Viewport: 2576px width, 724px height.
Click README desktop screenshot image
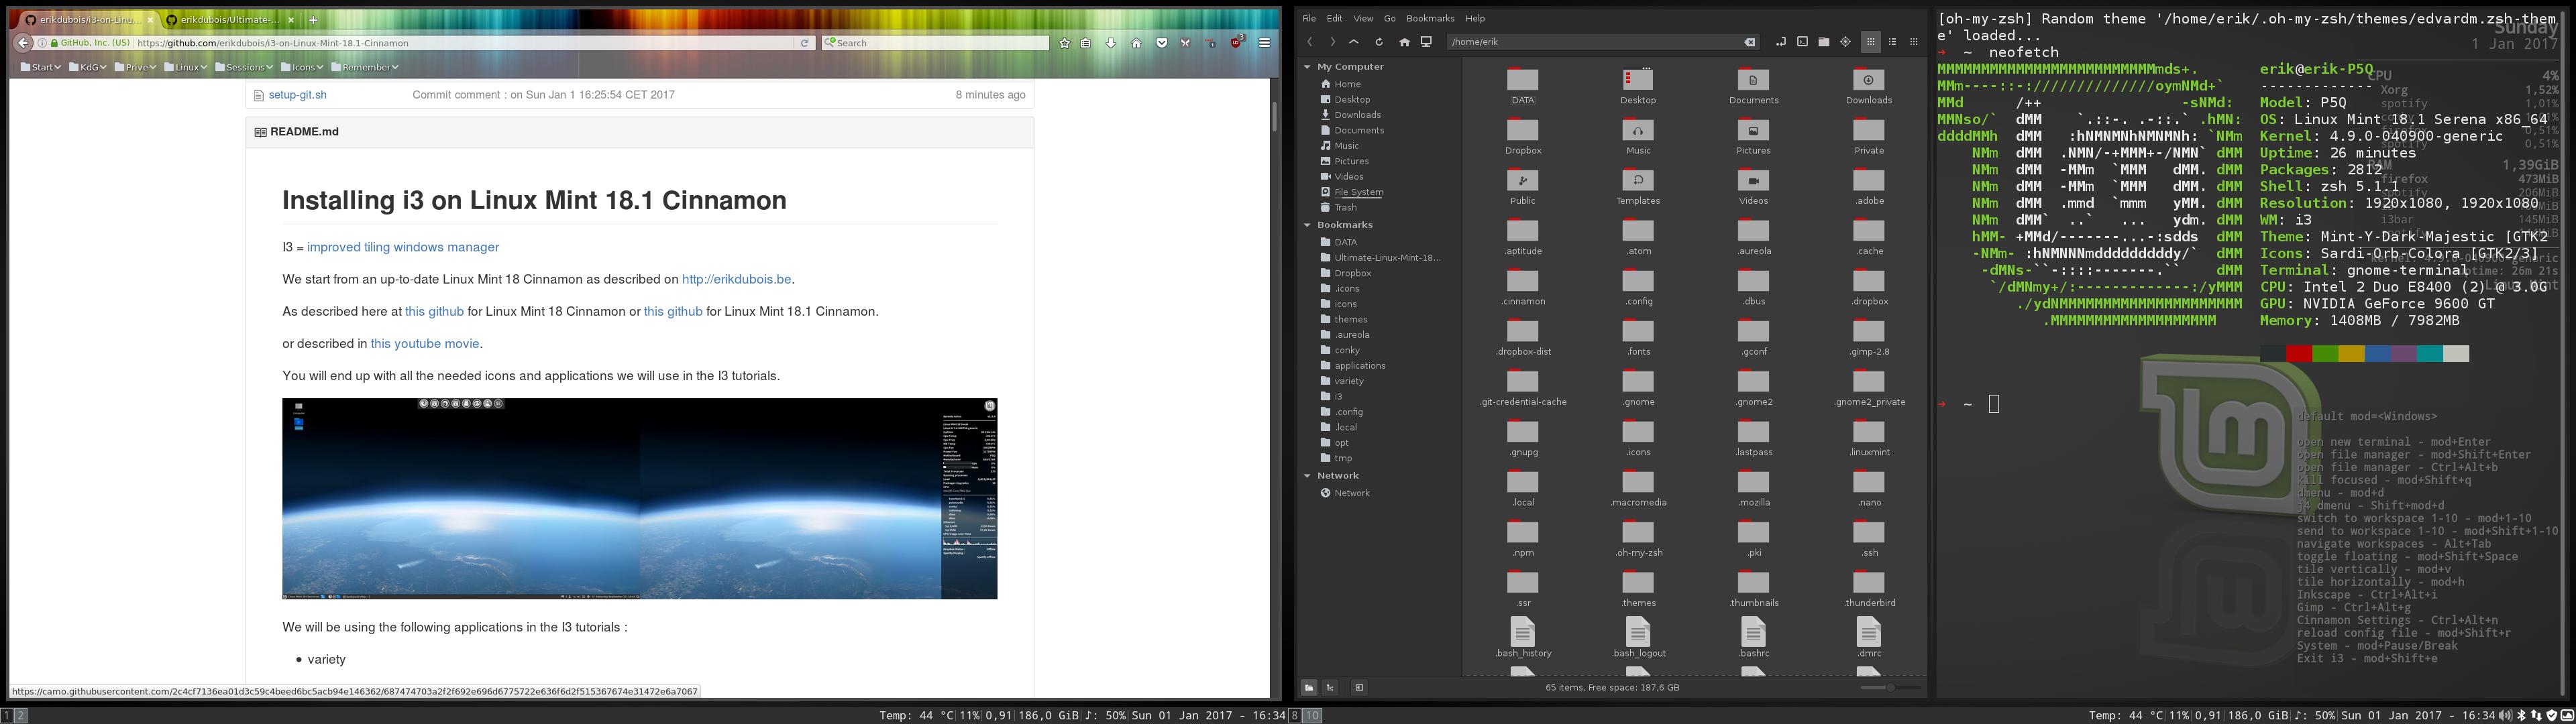(x=639, y=499)
